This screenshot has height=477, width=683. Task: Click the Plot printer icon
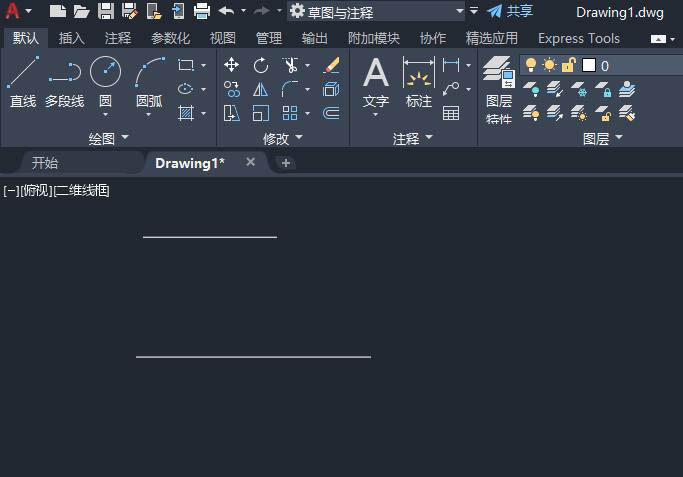[202, 11]
